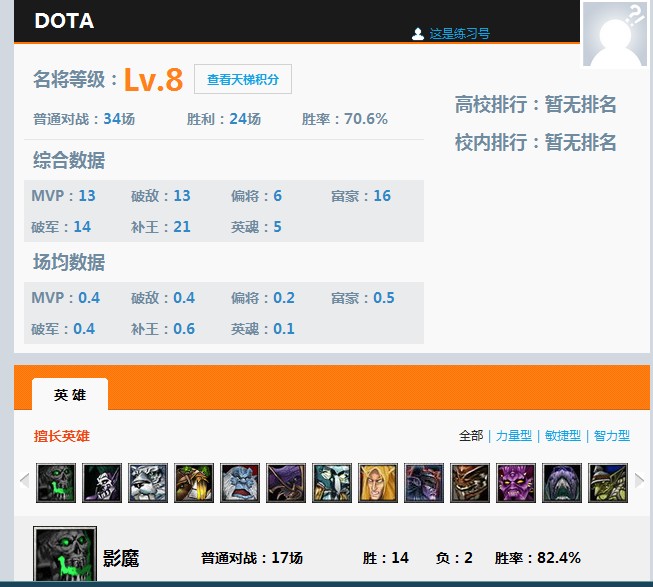Choose the purple demon face hero icon
Screen dimensions: 653x587
516,483
